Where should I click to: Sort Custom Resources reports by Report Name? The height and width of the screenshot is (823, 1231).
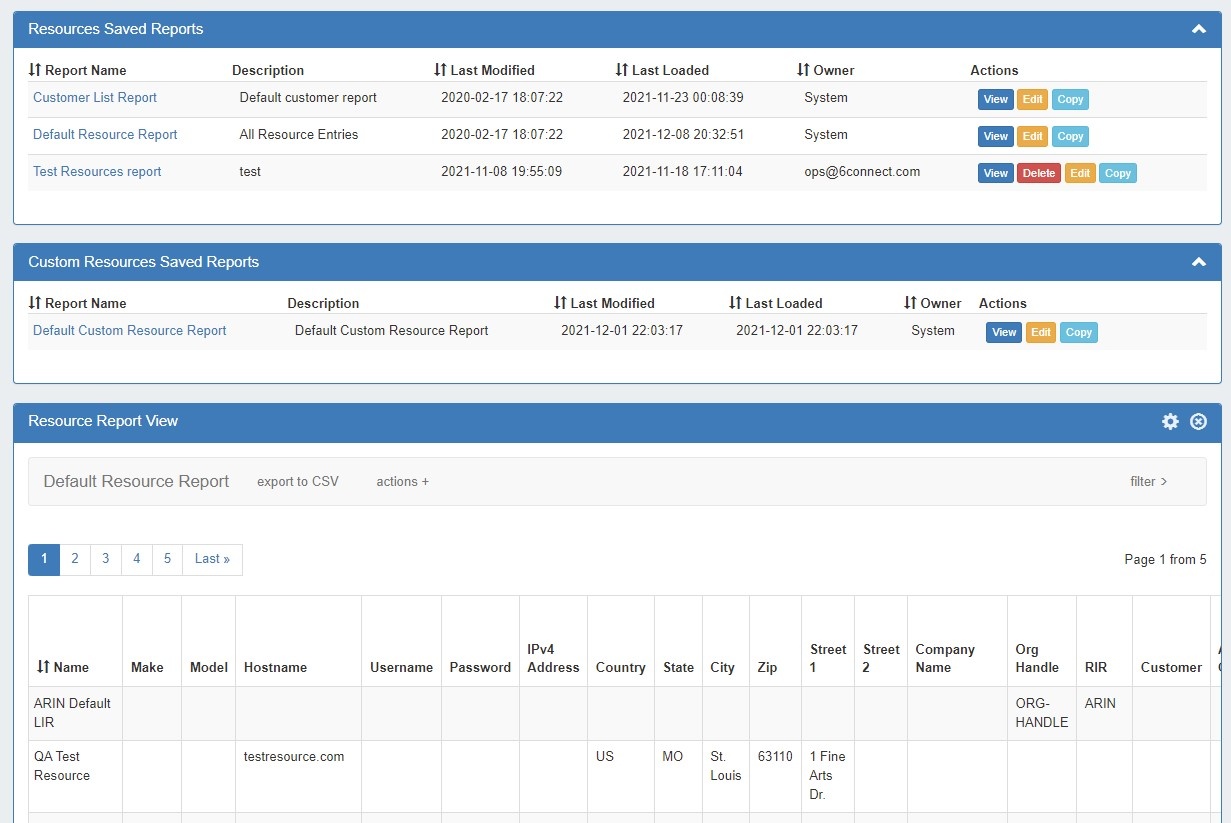(78, 303)
